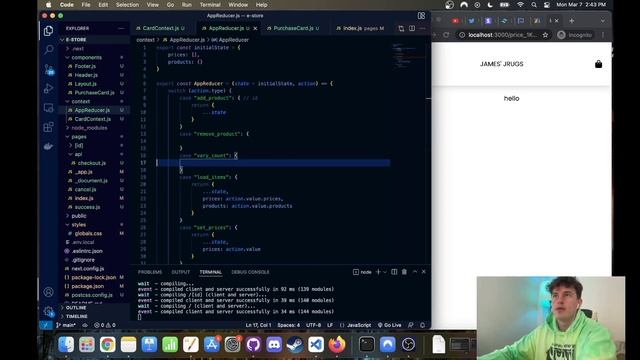Split the editor to the right
Screen dimensions: 640x360
tap(412, 28)
